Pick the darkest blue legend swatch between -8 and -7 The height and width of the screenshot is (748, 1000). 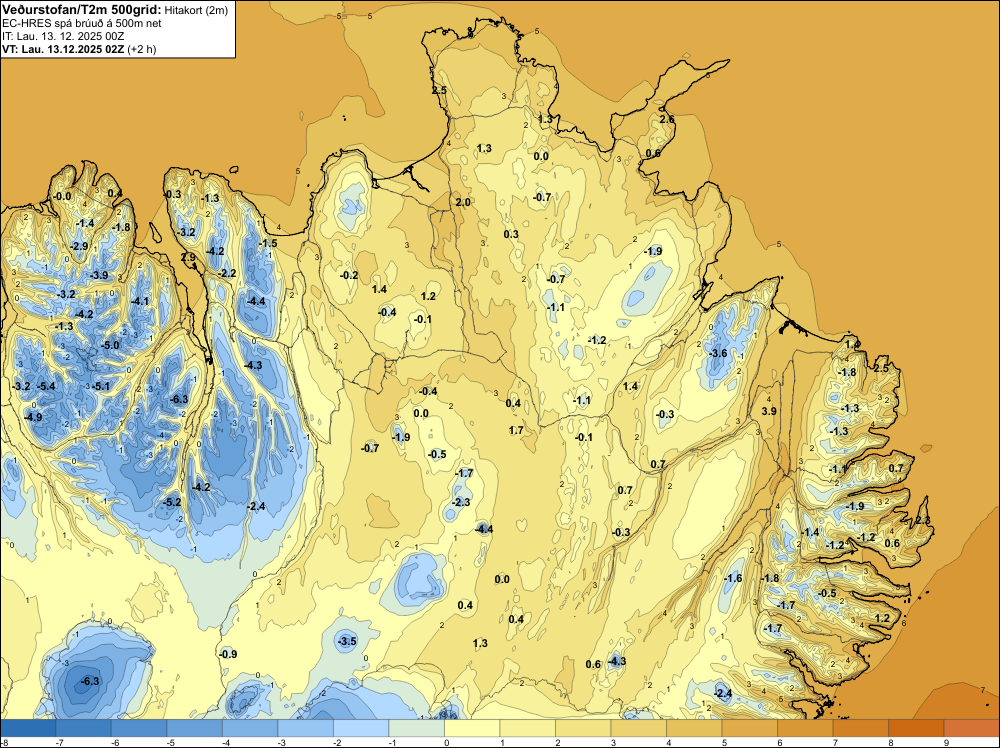coord(28,728)
